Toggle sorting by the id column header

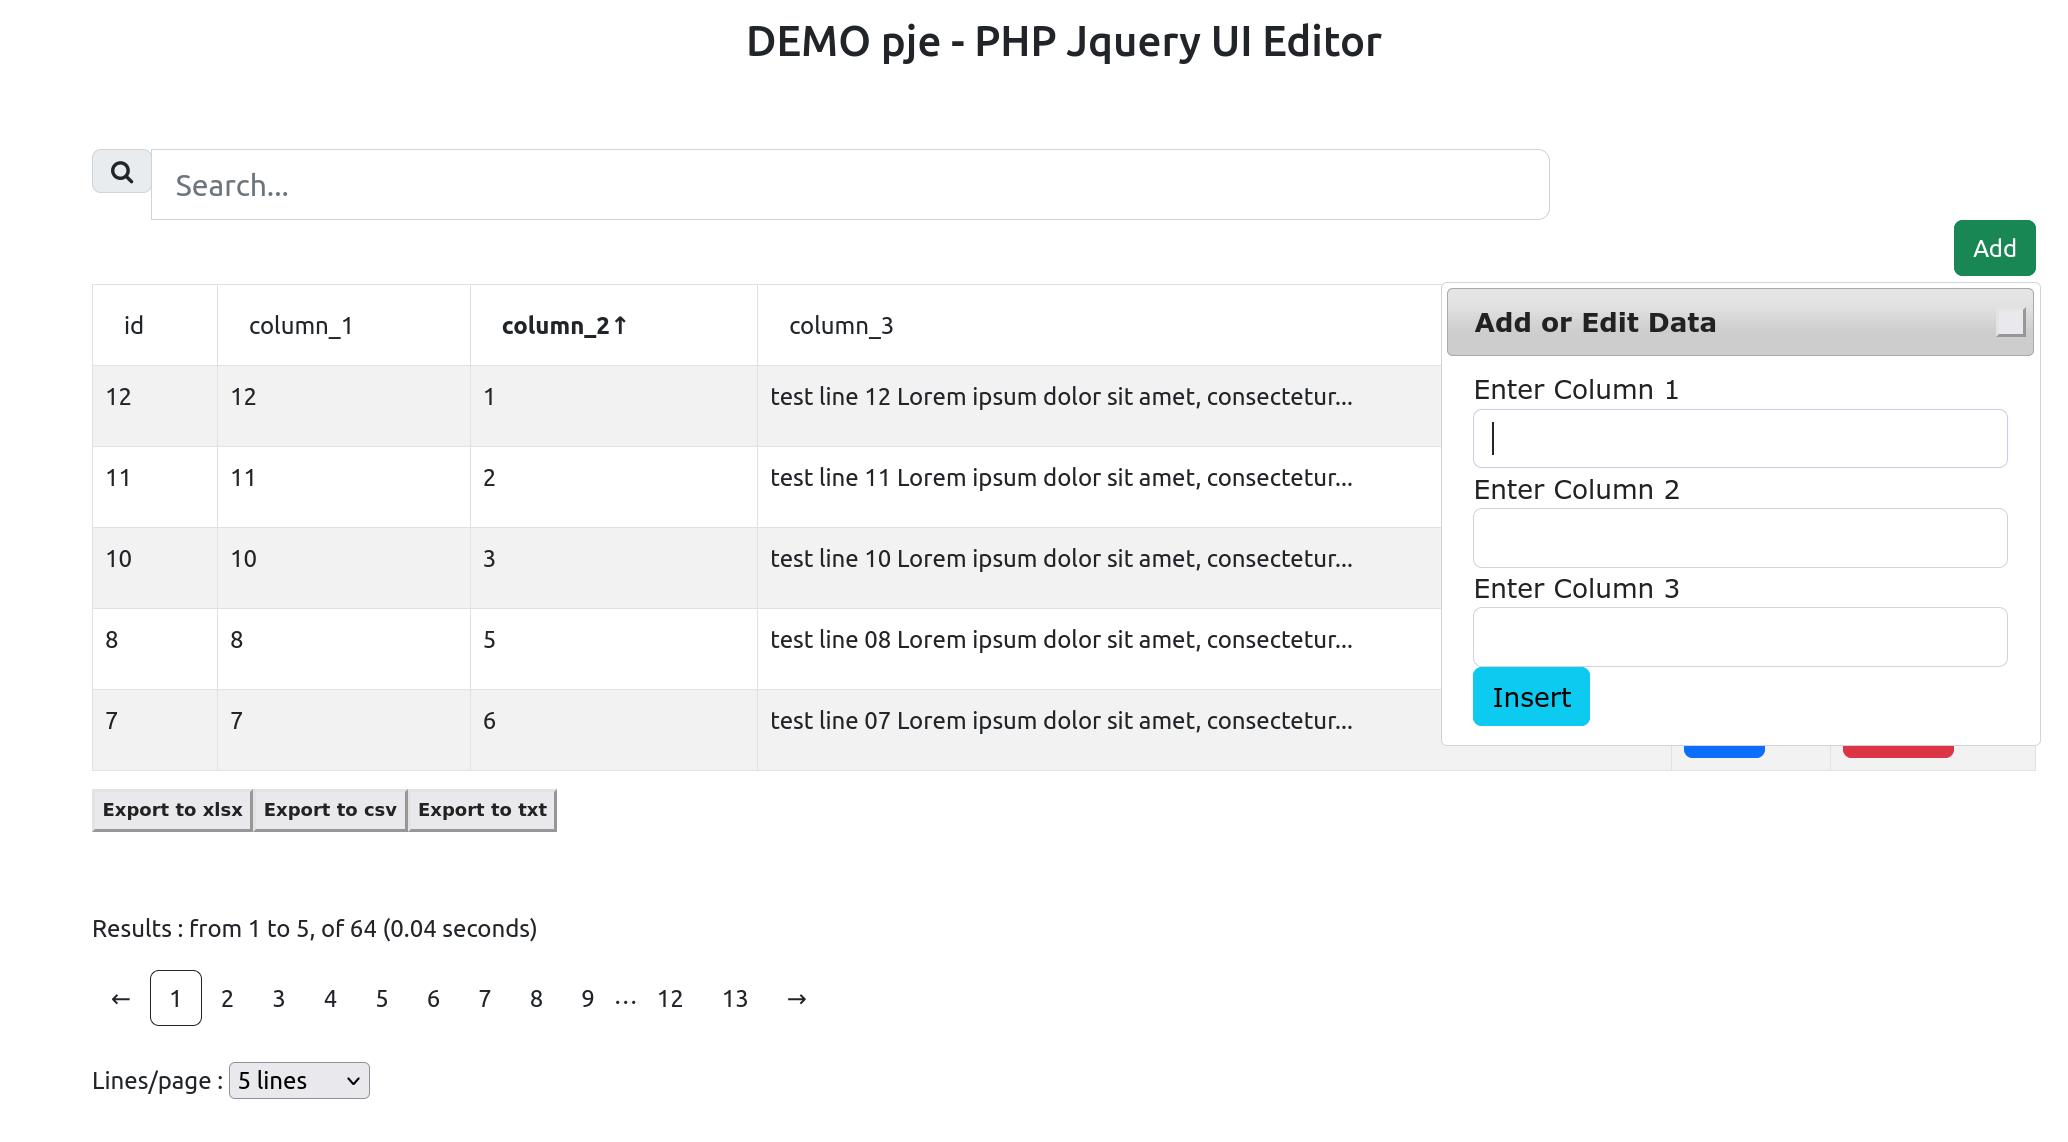133,324
